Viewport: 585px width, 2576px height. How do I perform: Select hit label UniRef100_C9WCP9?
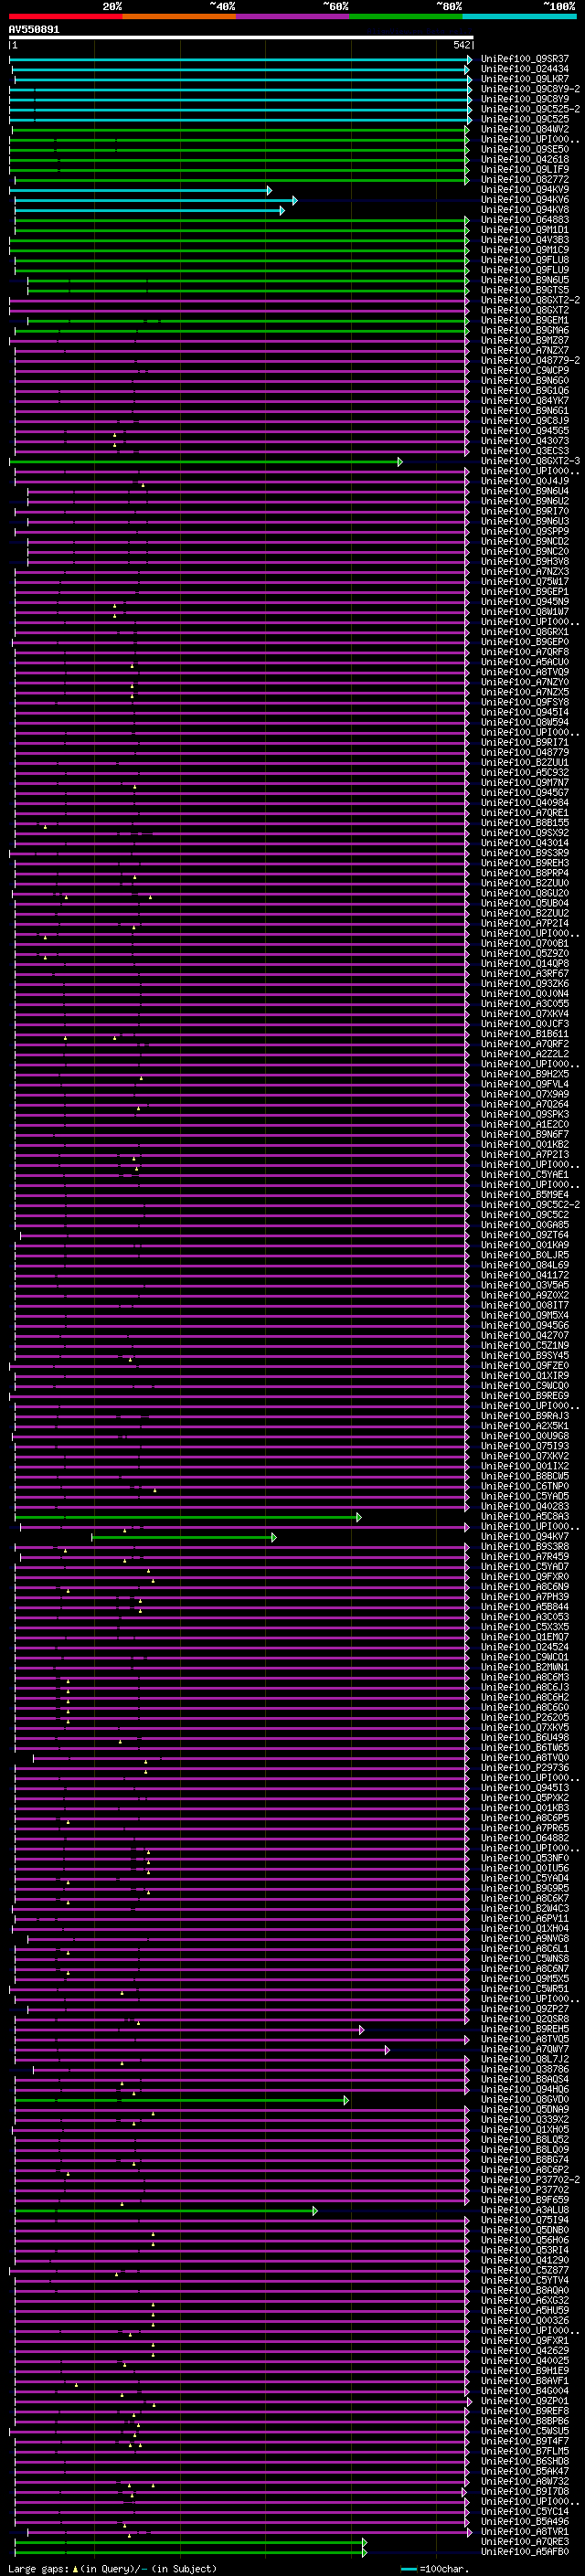click(525, 371)
